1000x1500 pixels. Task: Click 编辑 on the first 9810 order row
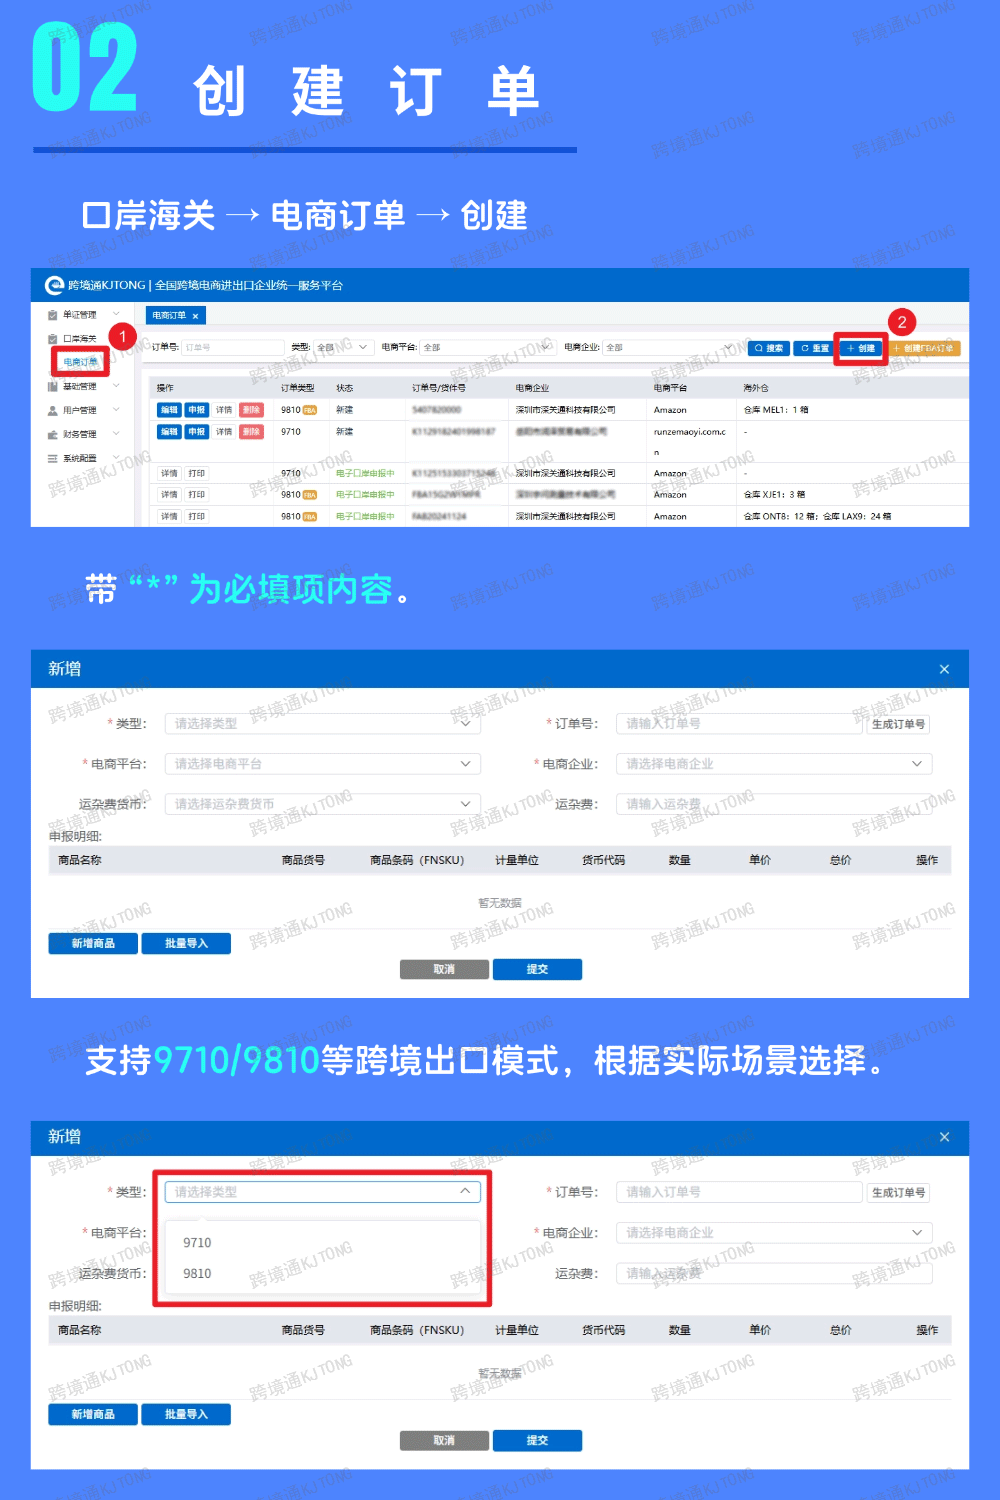click(169, 410)
